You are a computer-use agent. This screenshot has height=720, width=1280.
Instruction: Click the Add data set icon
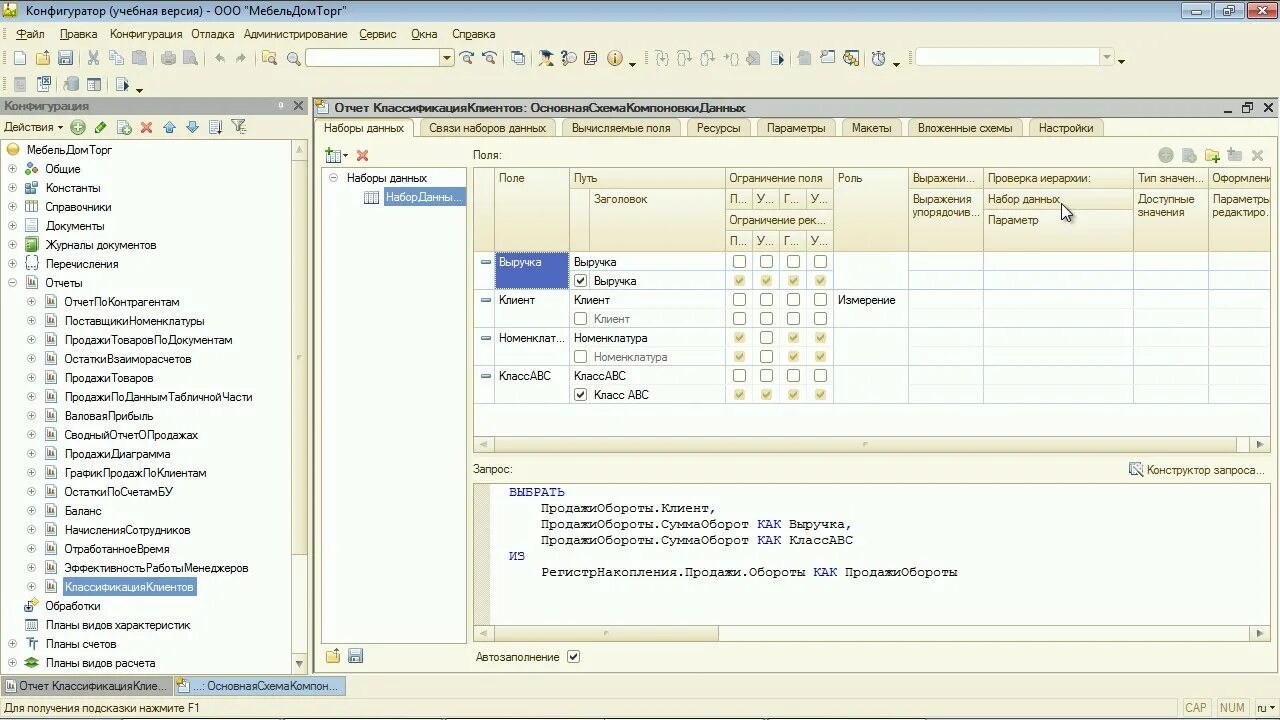[336, 155]
